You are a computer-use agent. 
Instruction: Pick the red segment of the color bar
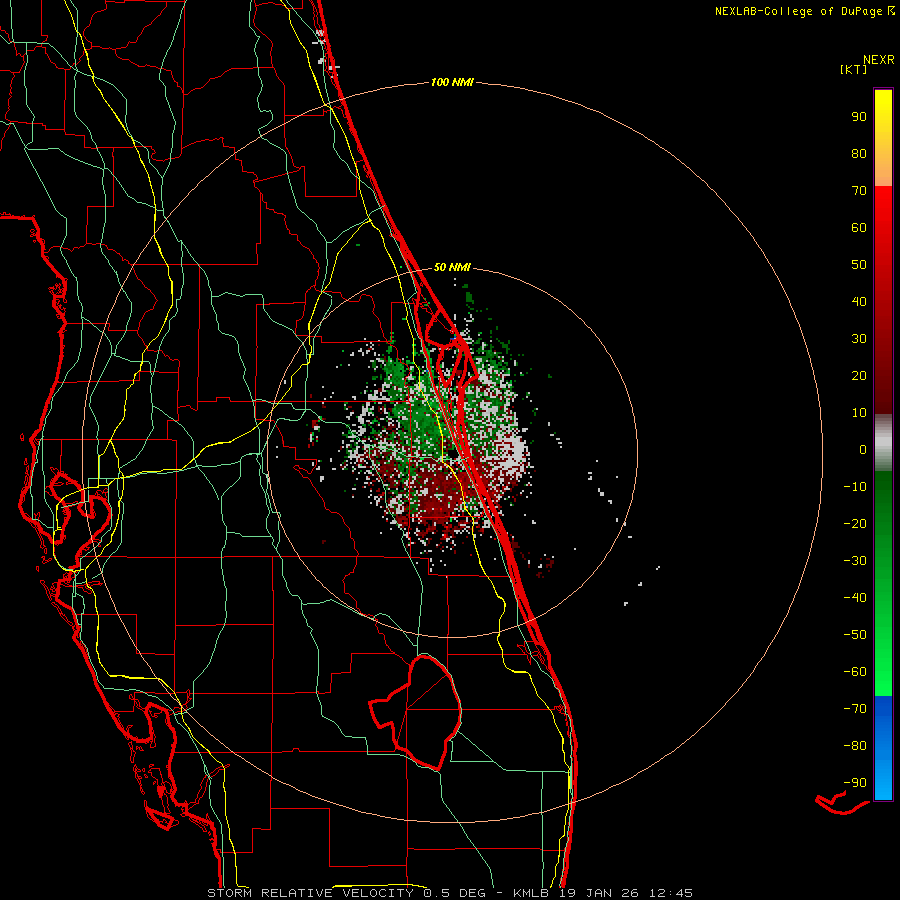(x=883, y=300)
